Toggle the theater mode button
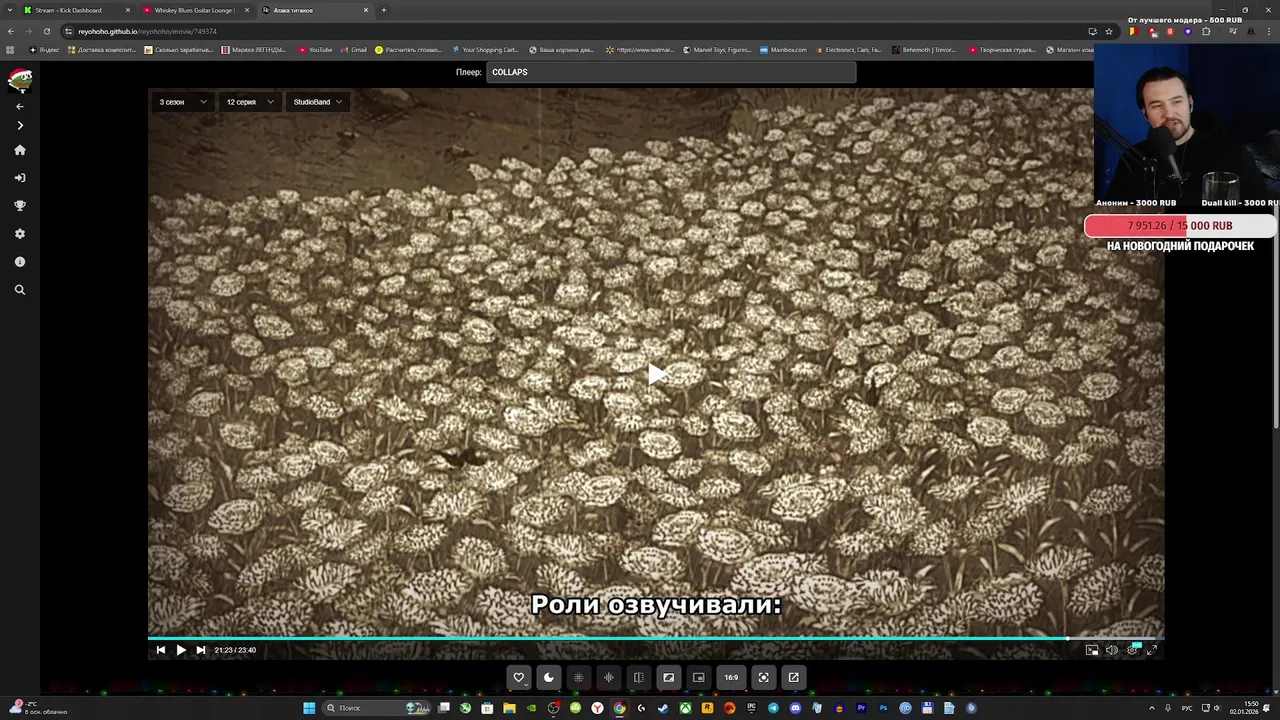The height and width of the screenshot is (720, 1280). click(x=668, y=677)
